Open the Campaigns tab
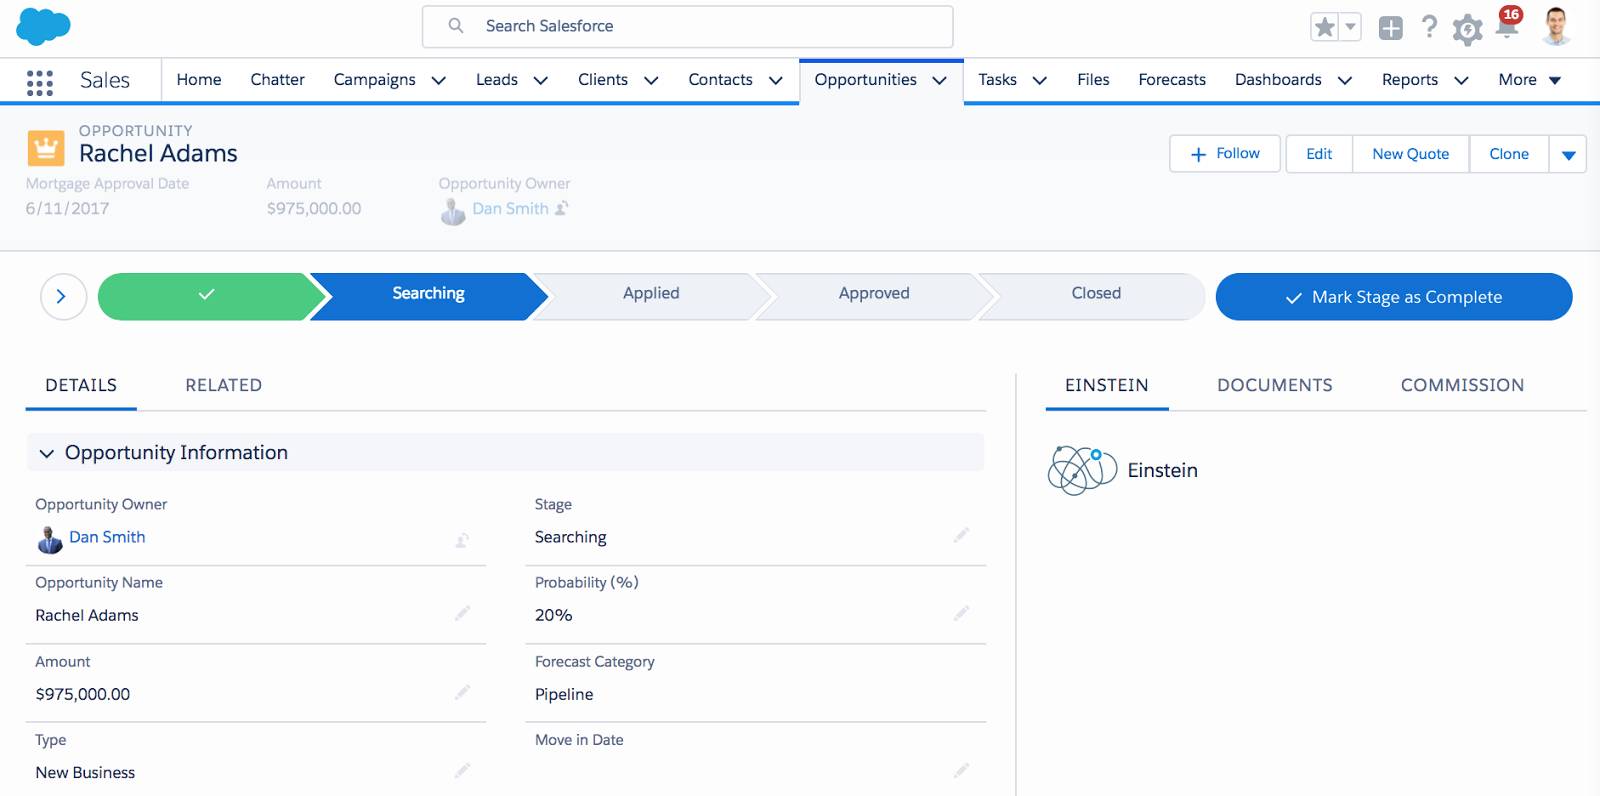 pyautogui.click(x=374, y=80)
